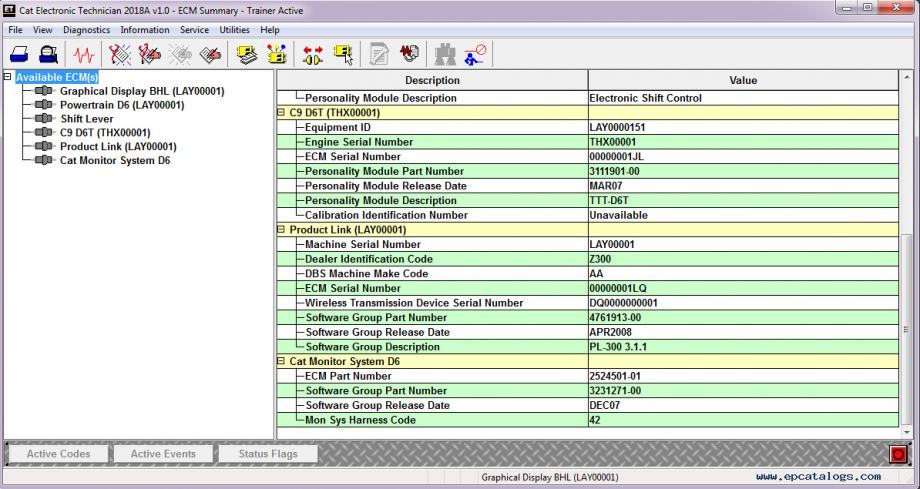The height and width of the screenshot is (489, 920).
Task: Click the Print toolbar icon
Action: click(x=20, y=54)
